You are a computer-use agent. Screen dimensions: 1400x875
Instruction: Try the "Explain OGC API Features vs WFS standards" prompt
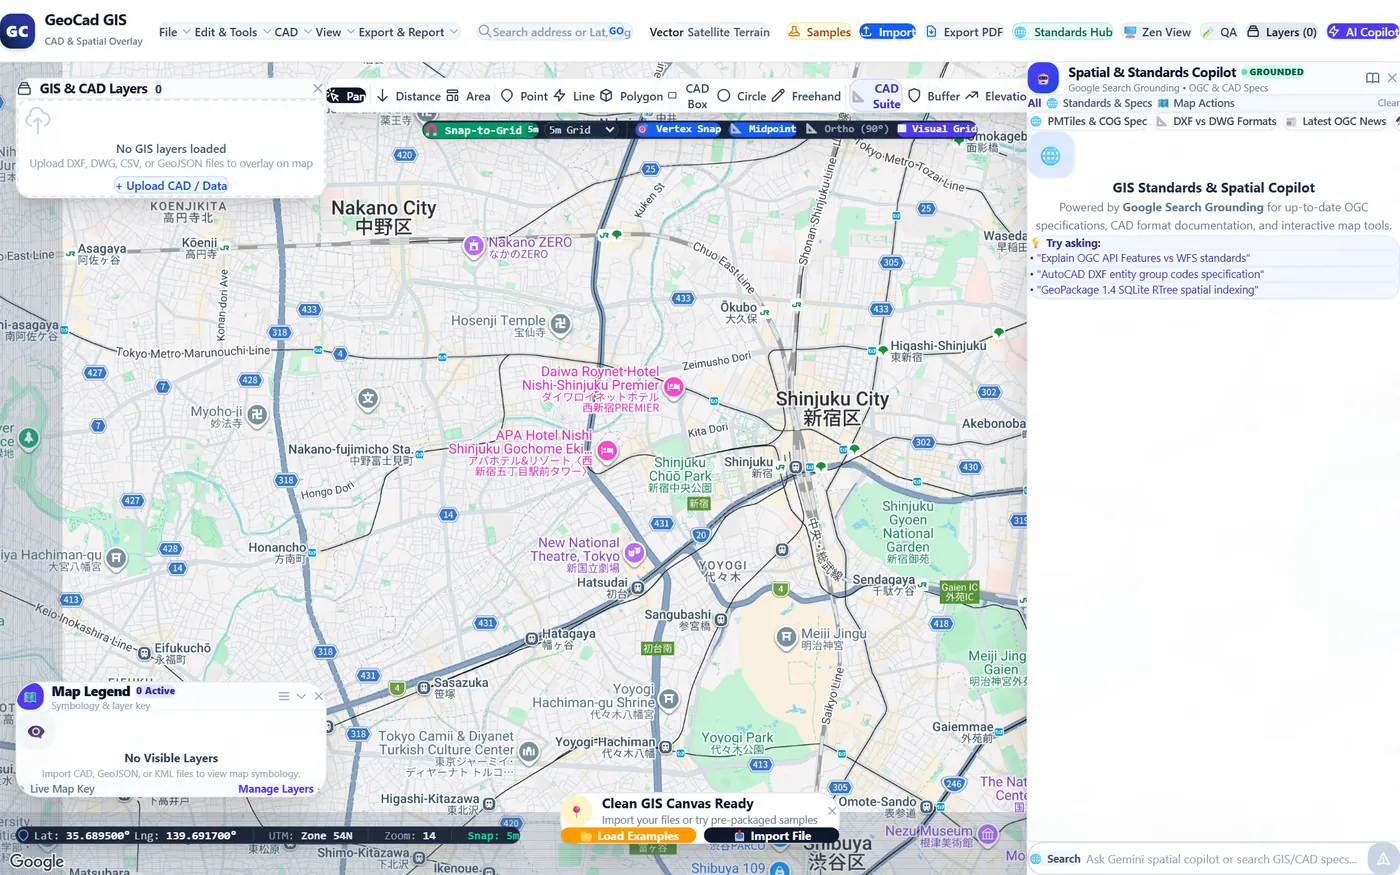coord(1143,258)
